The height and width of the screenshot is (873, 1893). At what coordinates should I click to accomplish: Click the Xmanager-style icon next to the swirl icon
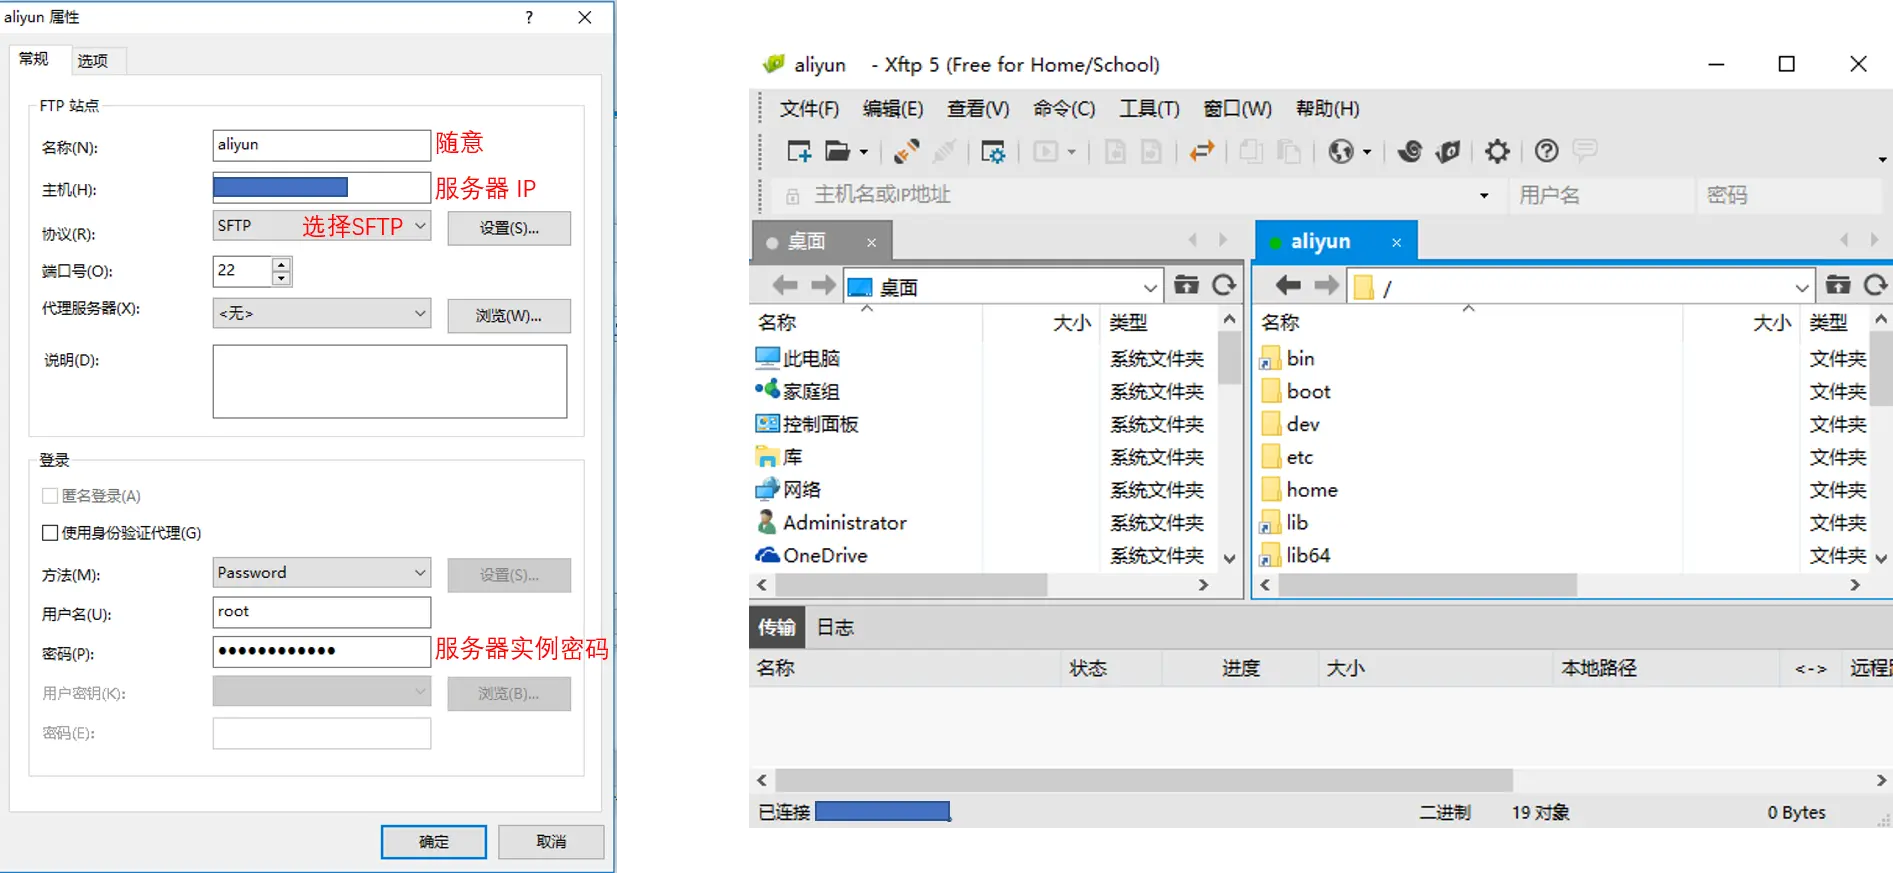click(1448, 151)
